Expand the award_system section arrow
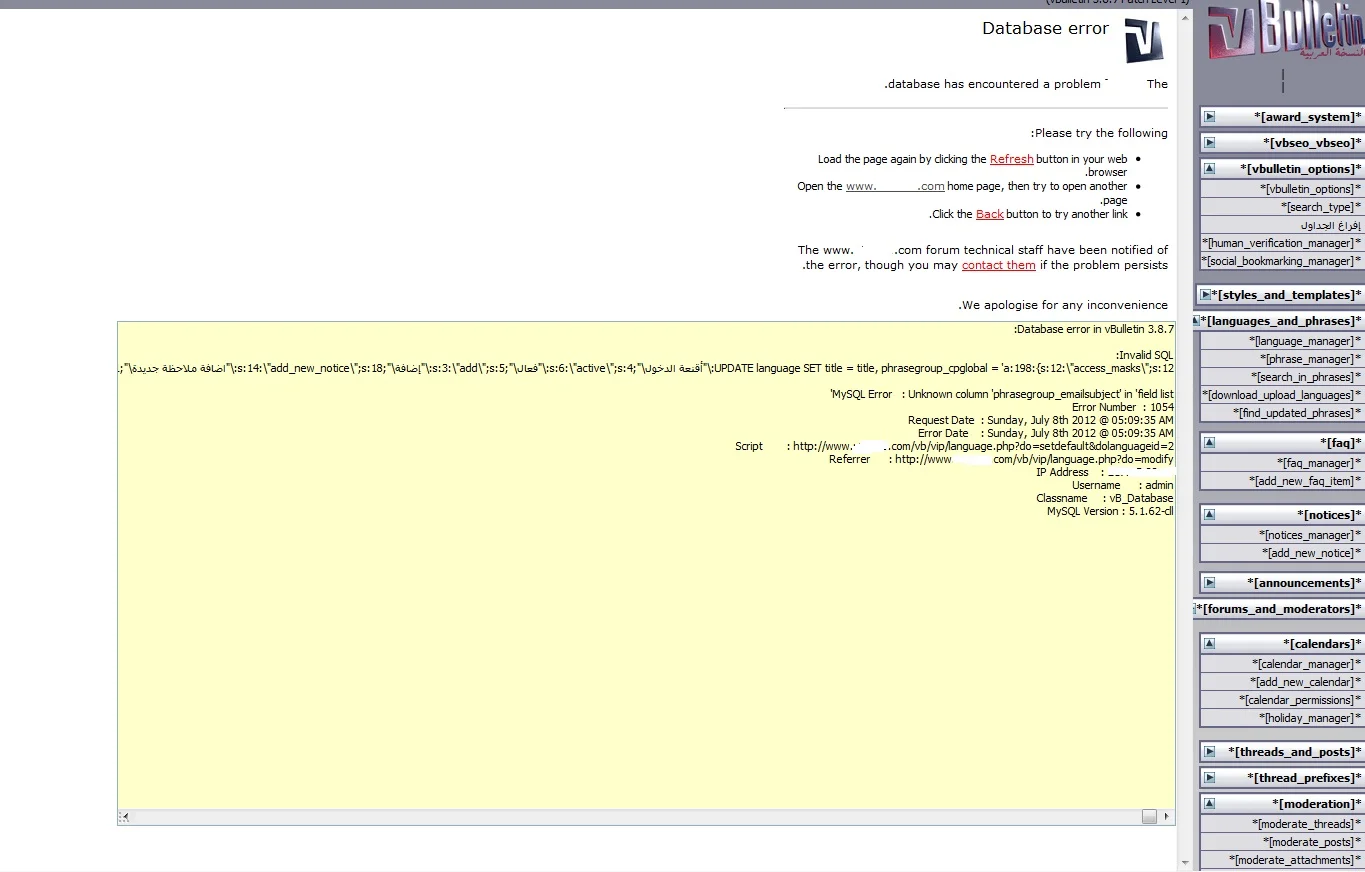 tap(1209, 117)
